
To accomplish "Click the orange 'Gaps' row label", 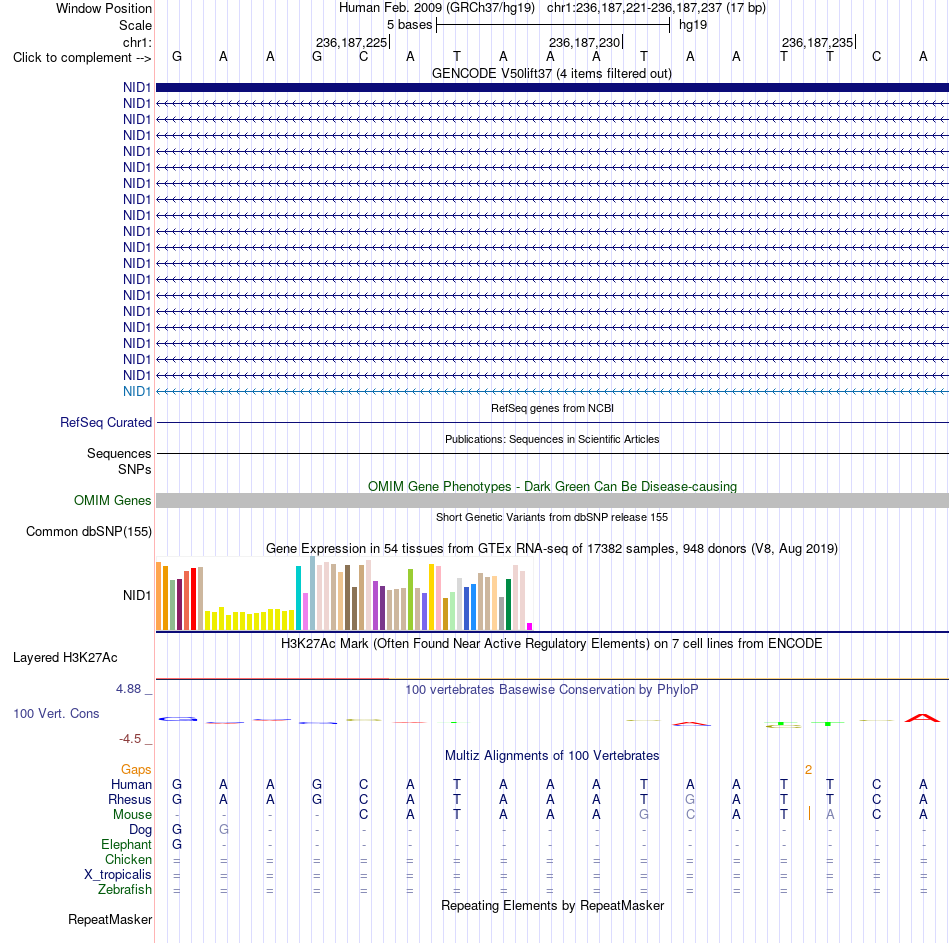I will point(136,770).
